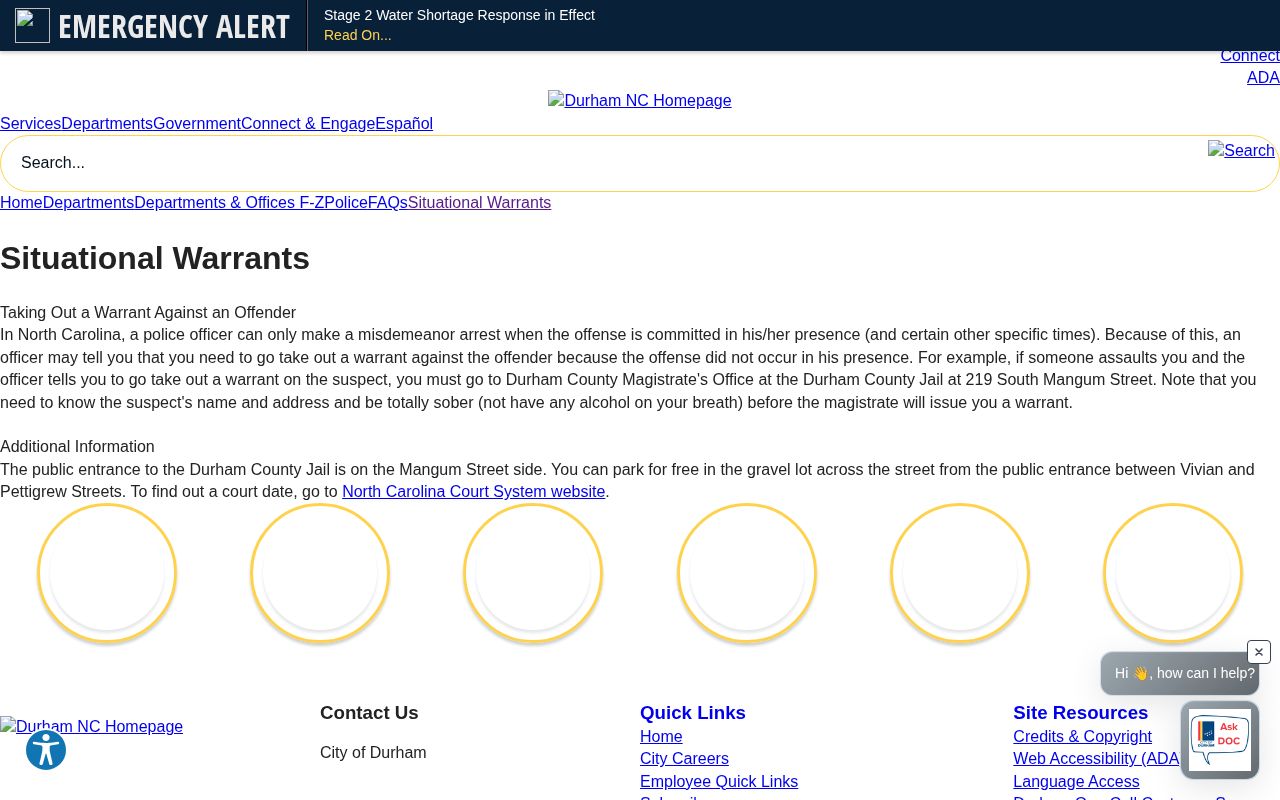Screen dimensions: 1280x800
Task: Open the Services menu
Action: (30, 124)
